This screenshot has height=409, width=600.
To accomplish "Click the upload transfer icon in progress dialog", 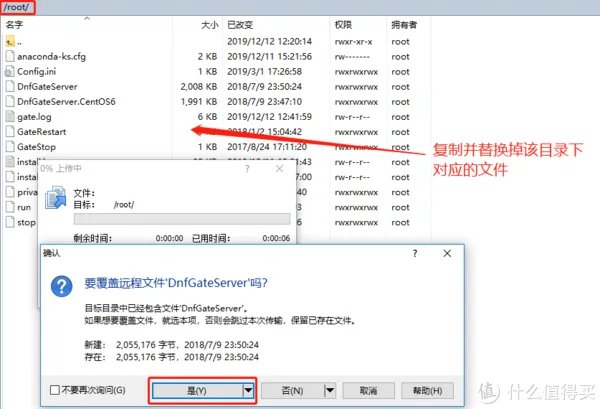I will [x=55, y=197].
